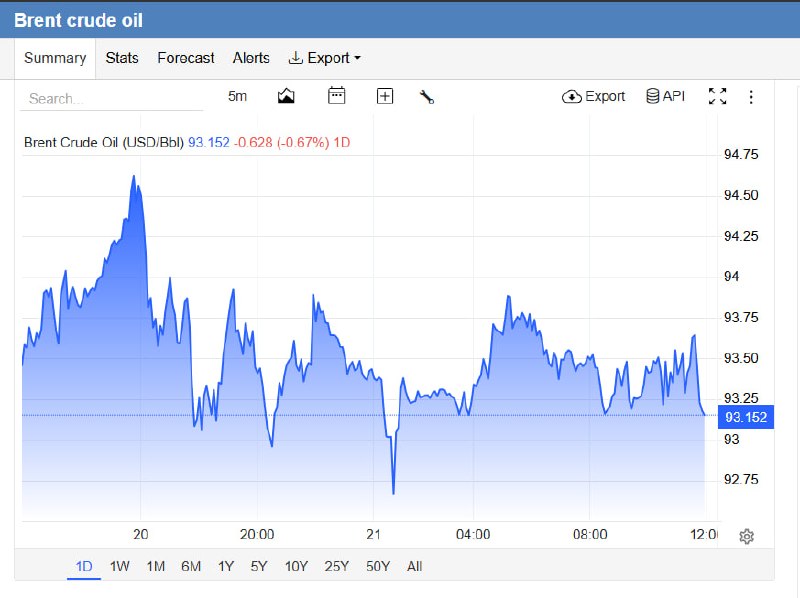Open the 5m interval selector
This screenshot has width=800, height=598.
[x=237, y=96]
